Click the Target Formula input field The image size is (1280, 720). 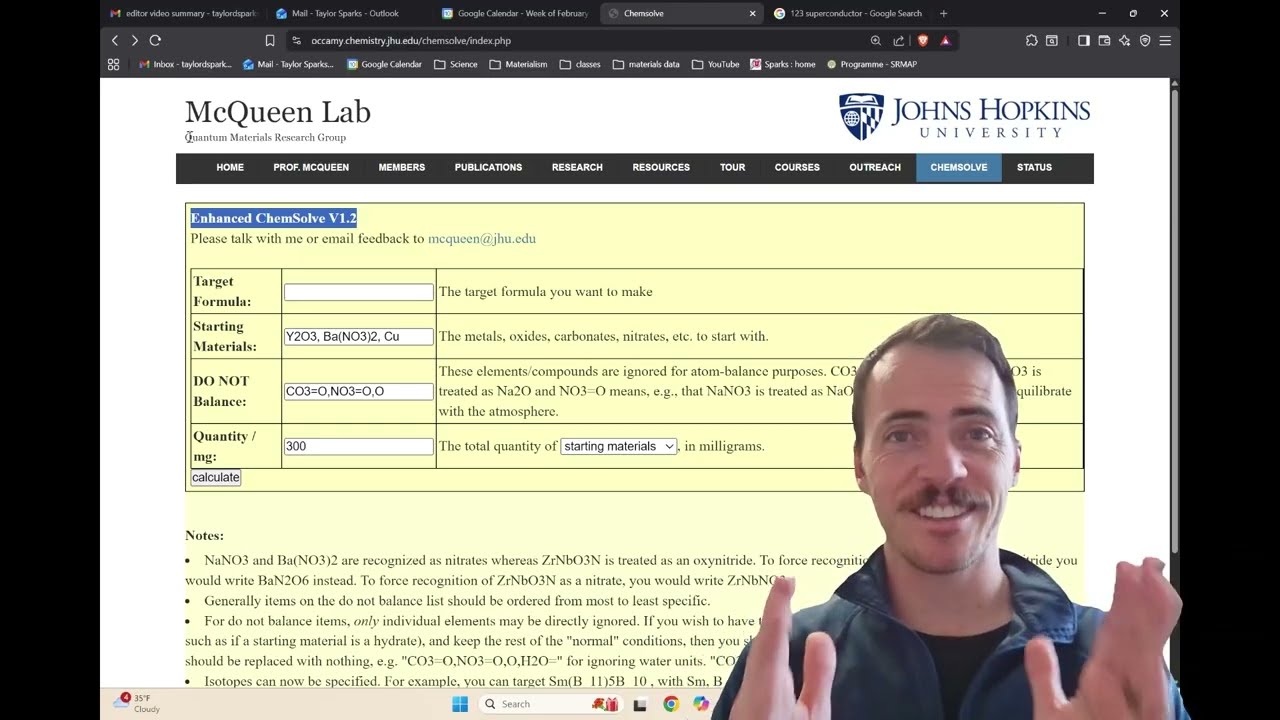(358, 292)
